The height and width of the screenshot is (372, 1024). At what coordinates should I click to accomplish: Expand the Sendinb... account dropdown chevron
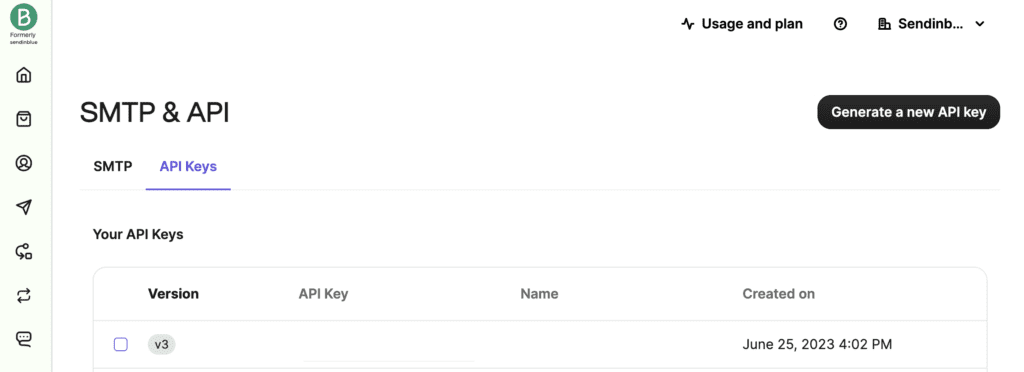point(979,24)
